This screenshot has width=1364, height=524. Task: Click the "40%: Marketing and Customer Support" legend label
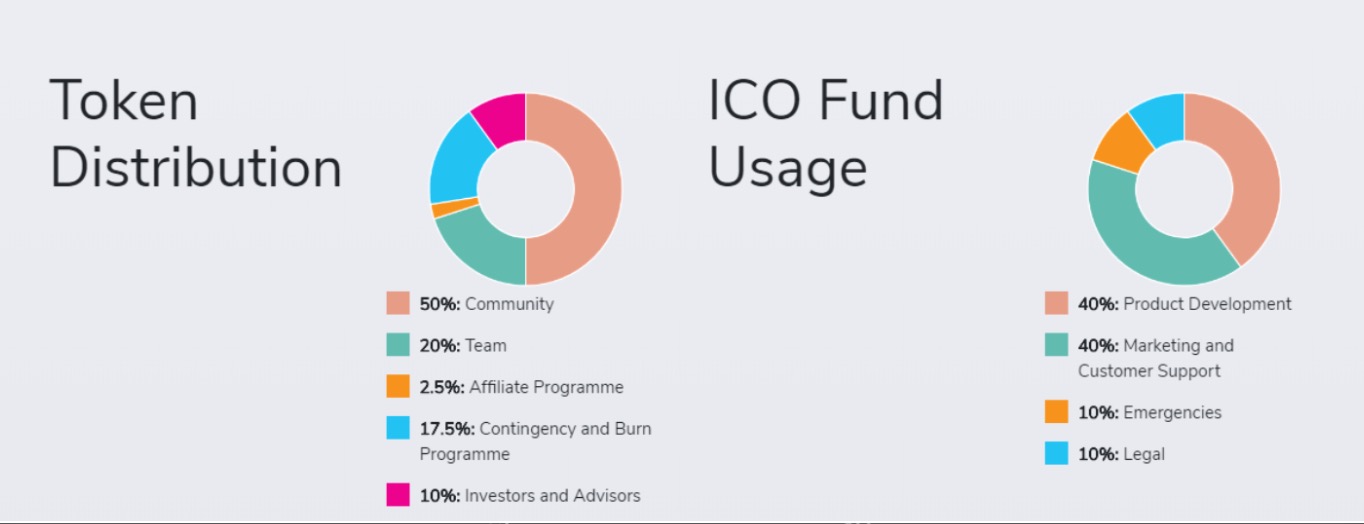[1155, 358]
